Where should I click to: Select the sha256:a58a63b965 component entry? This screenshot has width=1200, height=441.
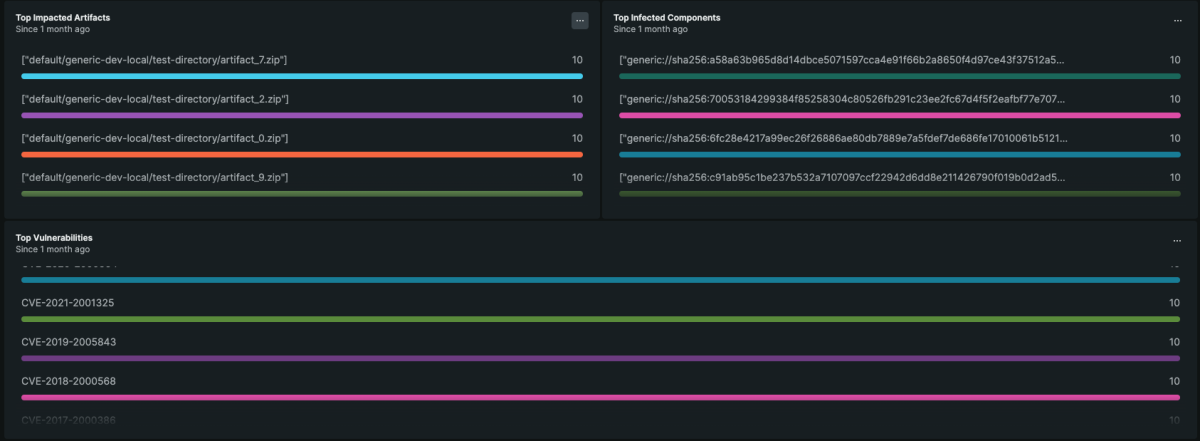point(842,61)
